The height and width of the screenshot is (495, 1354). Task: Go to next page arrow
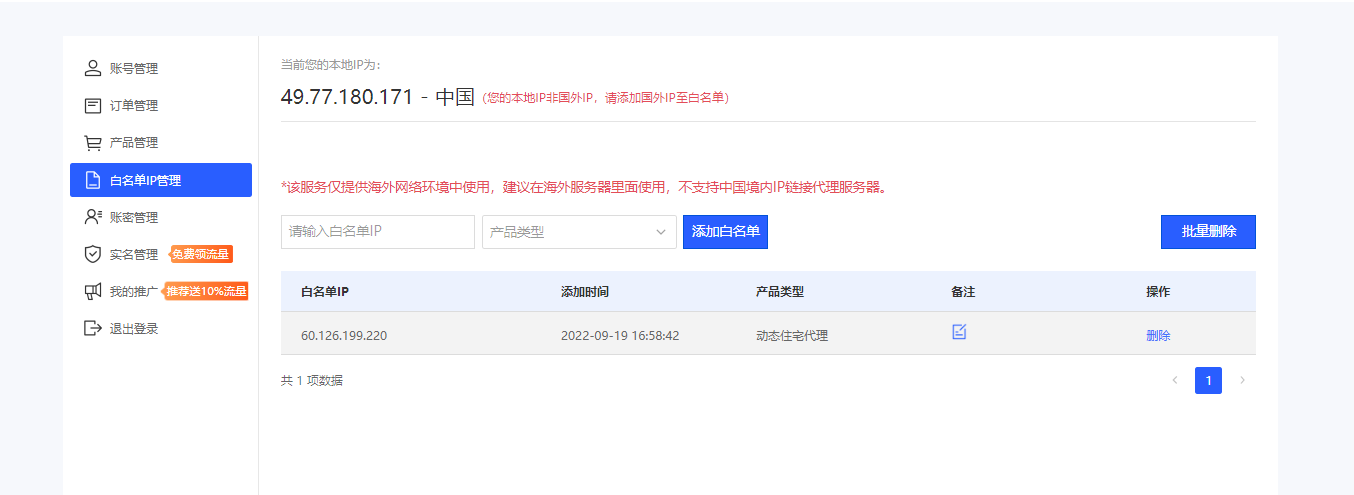click(1242, 380)
